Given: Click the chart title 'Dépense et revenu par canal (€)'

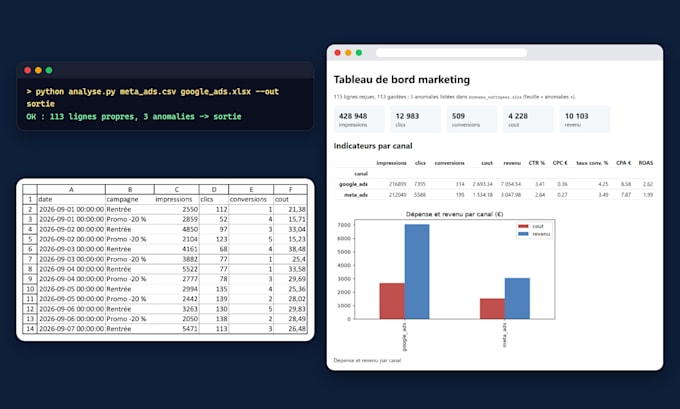Looking at the screenshot, I should point(454,214).
